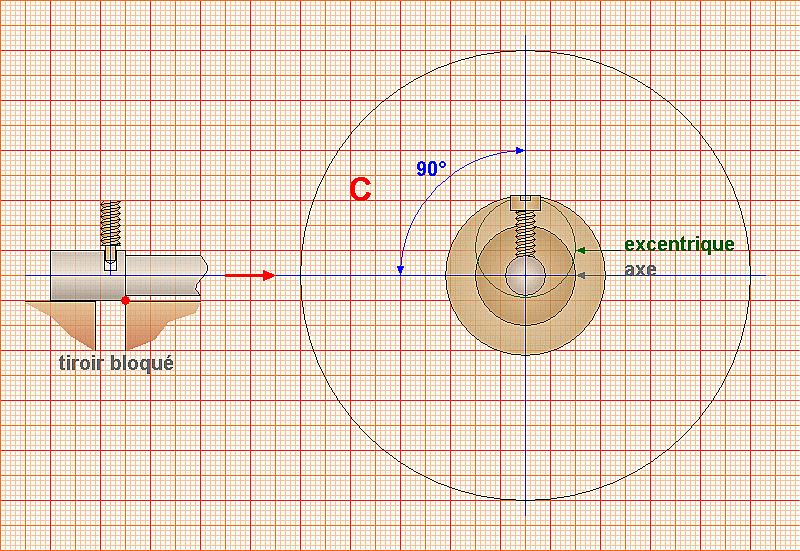Image resolution: width=800 pixels, height=551 pixels.
Task: Select the blue 90° angle label
Action: 431,169
